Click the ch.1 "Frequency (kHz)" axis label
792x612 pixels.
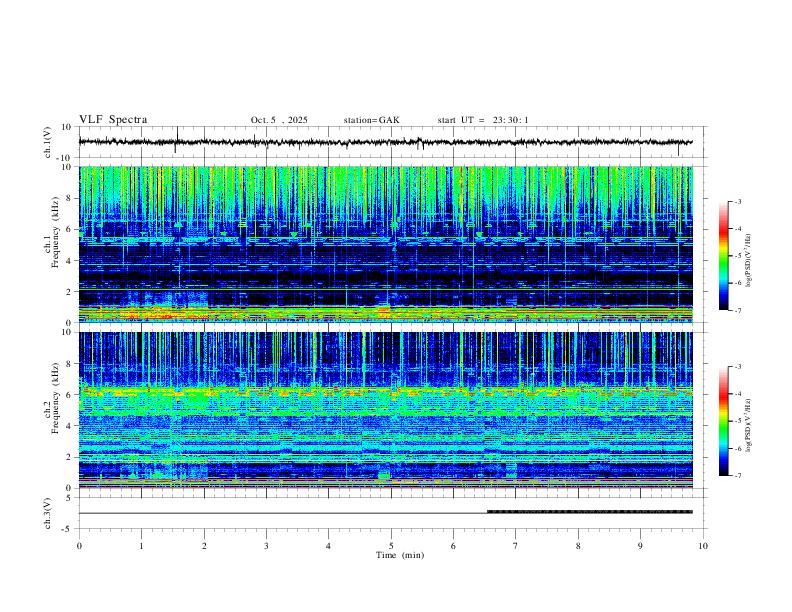[x=55, y=234]
